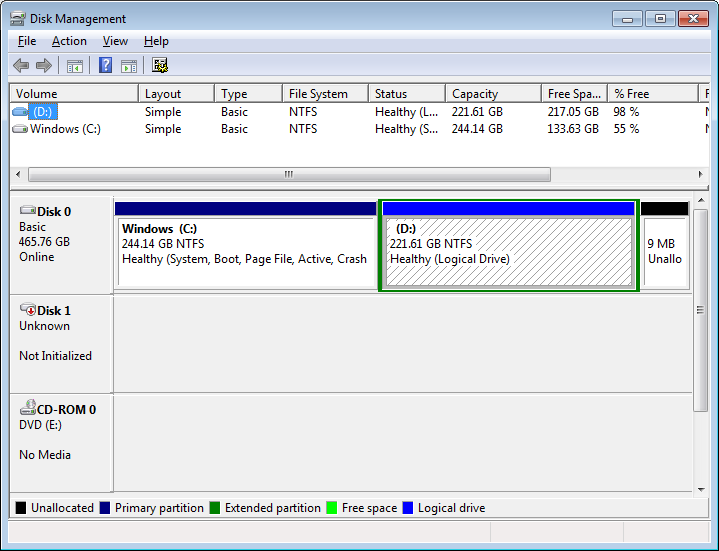Toggle the Show/Hide Action Pane icon
The width and height of the screenshot is (719, 551).
(129, 66)
